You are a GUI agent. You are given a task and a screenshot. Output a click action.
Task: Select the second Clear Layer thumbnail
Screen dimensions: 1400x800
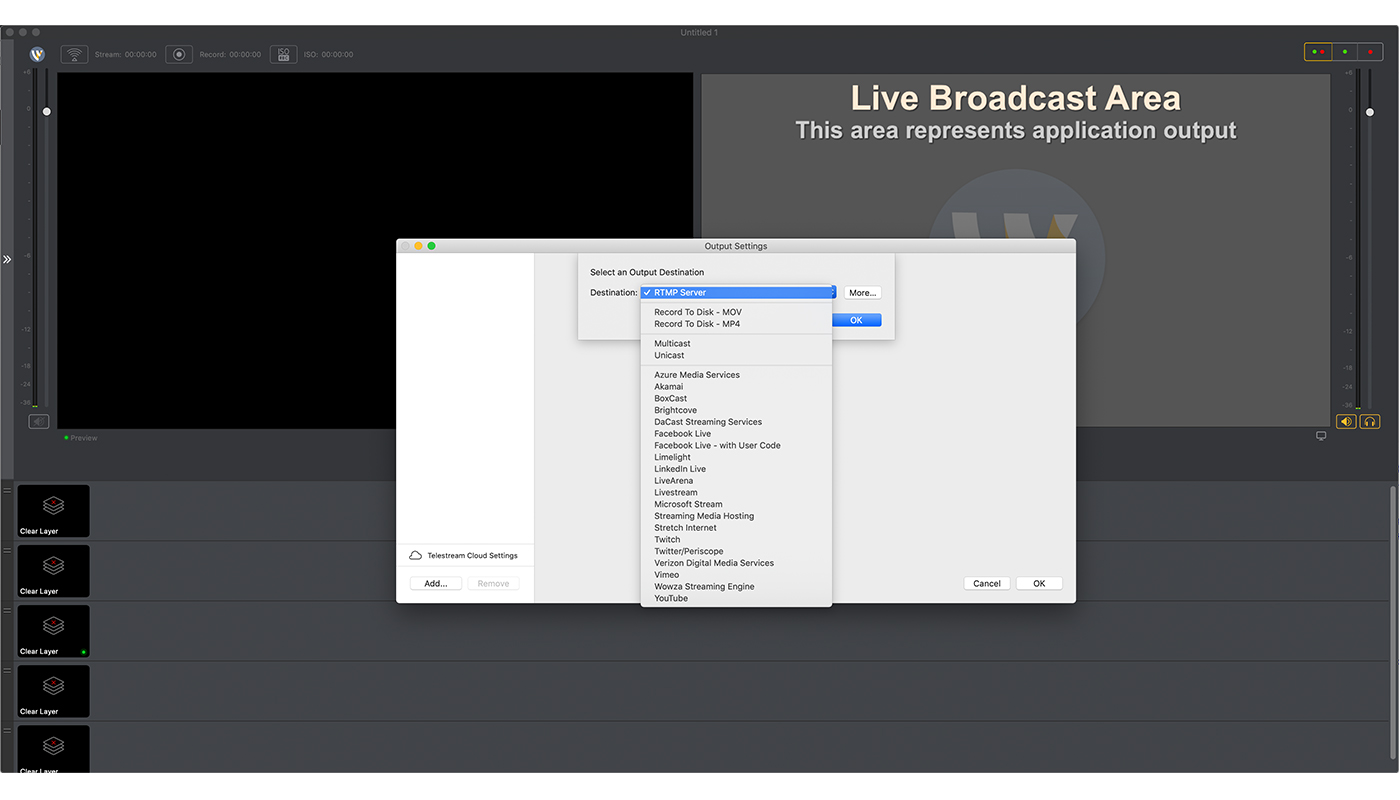54,571
